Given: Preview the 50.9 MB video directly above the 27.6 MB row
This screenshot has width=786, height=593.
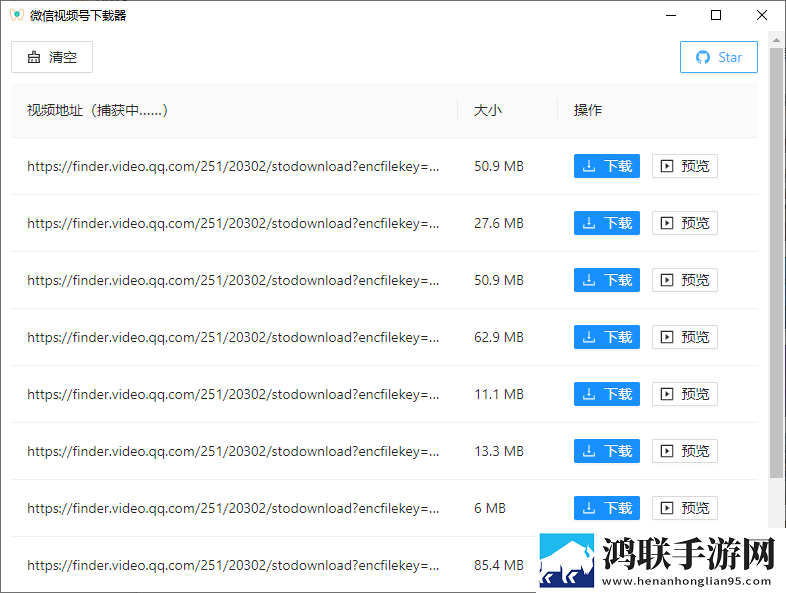Looking at the screenshot, I should pos(685,166).
